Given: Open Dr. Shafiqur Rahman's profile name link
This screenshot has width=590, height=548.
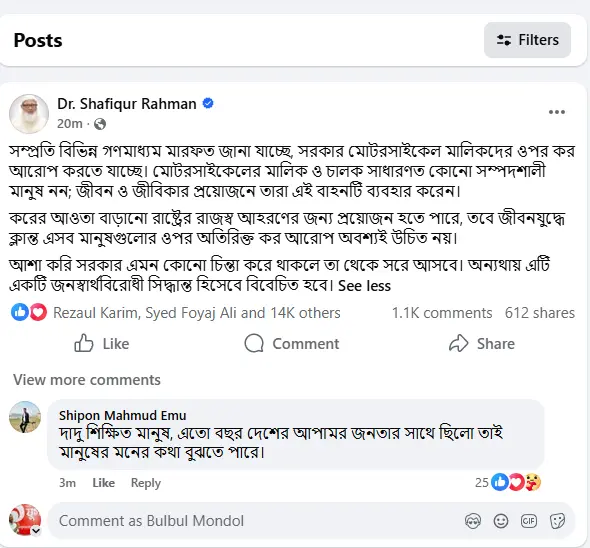Looking at the screenshot, I should 127,104.
